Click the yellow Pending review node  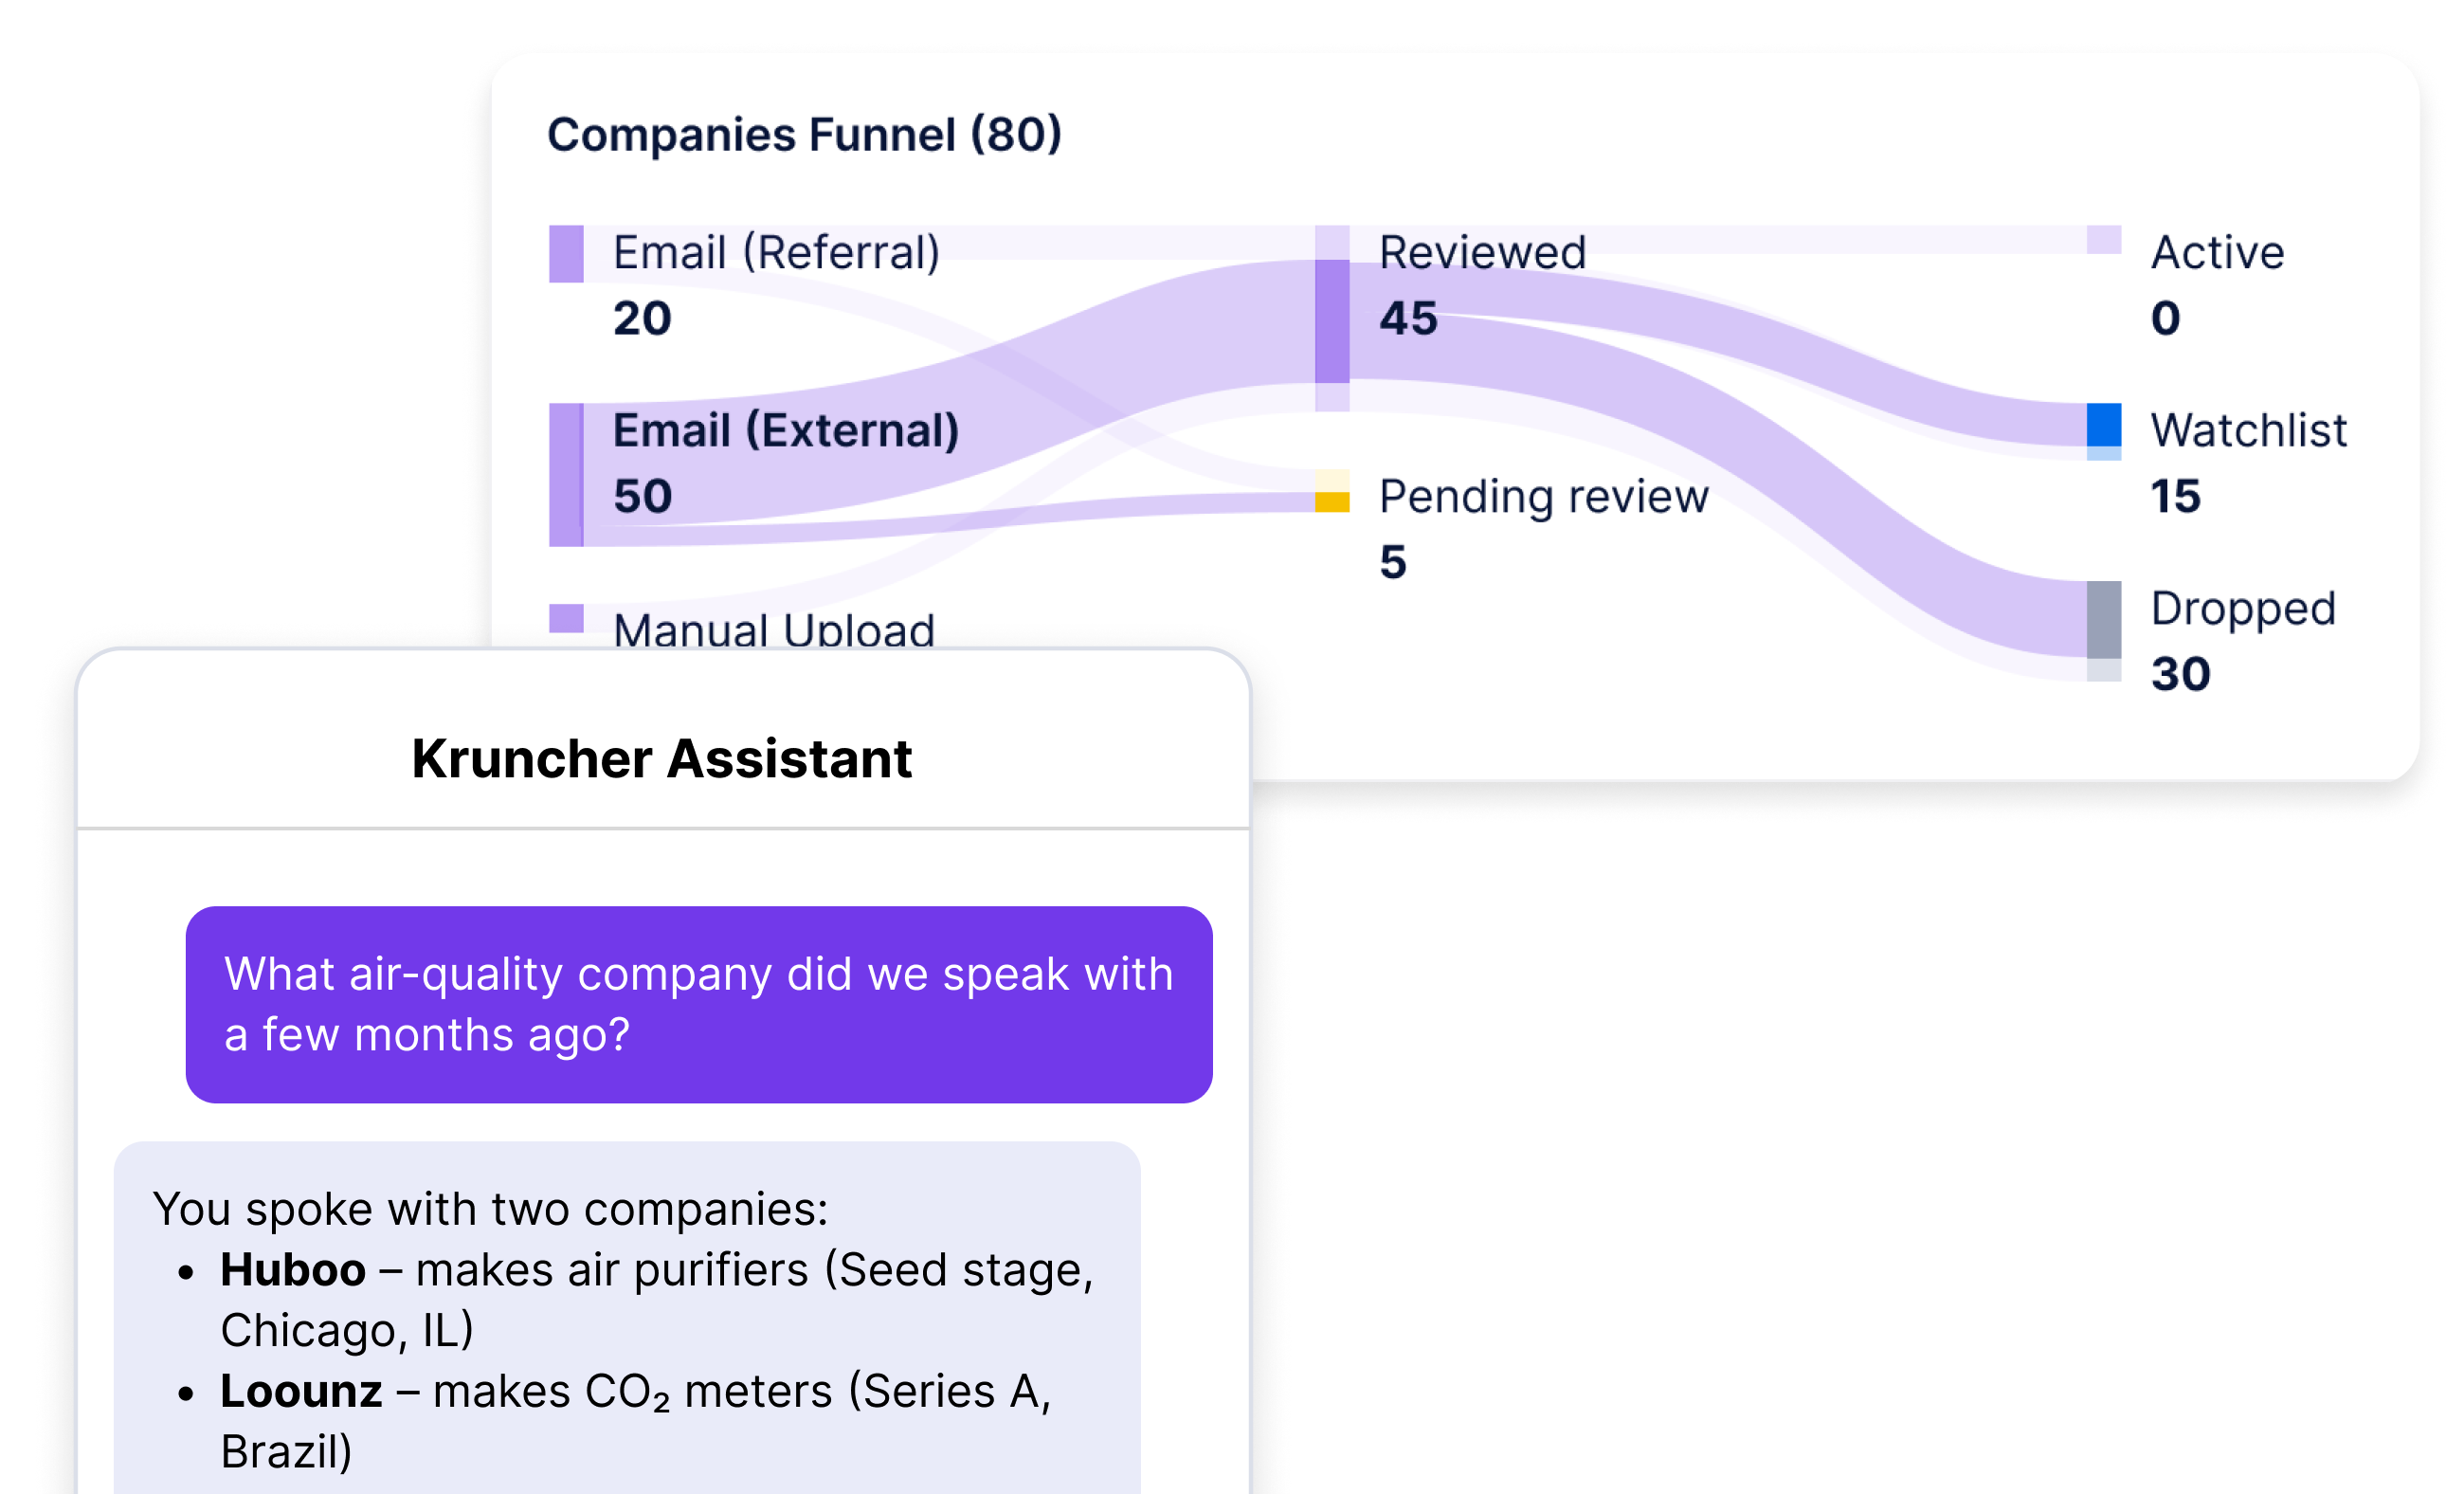click(1332, 499)
